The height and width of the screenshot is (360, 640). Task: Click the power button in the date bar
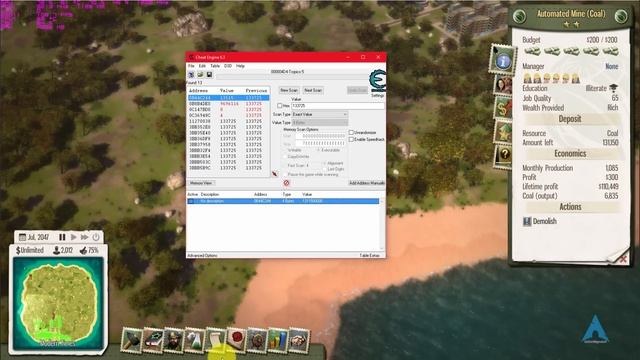click(x=96, y=237)
